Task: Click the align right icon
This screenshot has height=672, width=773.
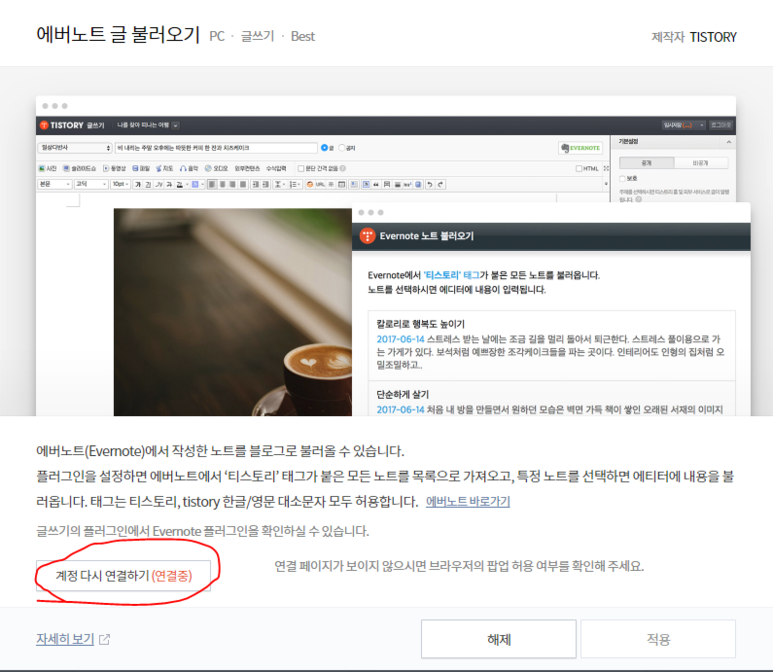Action: coord(233,184)
